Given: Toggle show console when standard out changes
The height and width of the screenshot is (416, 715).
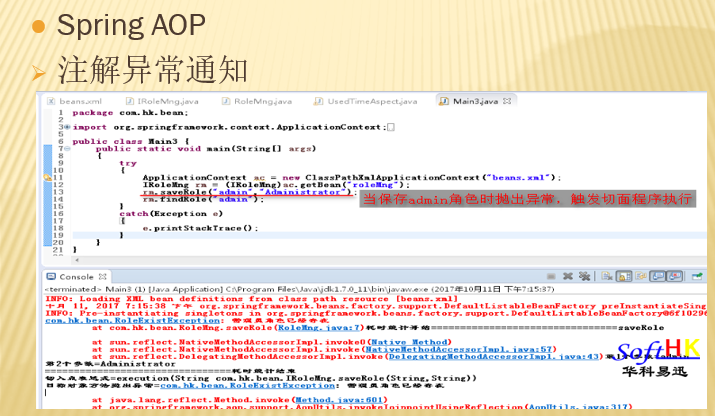Looking at the screenshot, I should (658, 276).
